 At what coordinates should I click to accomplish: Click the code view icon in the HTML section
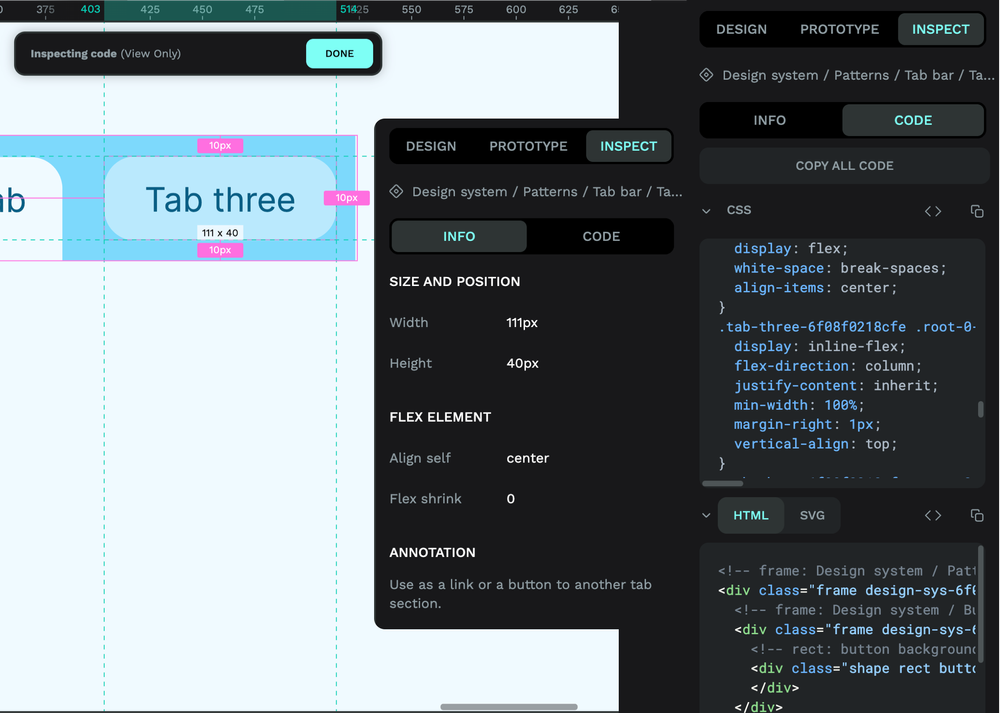coord(933,515)
